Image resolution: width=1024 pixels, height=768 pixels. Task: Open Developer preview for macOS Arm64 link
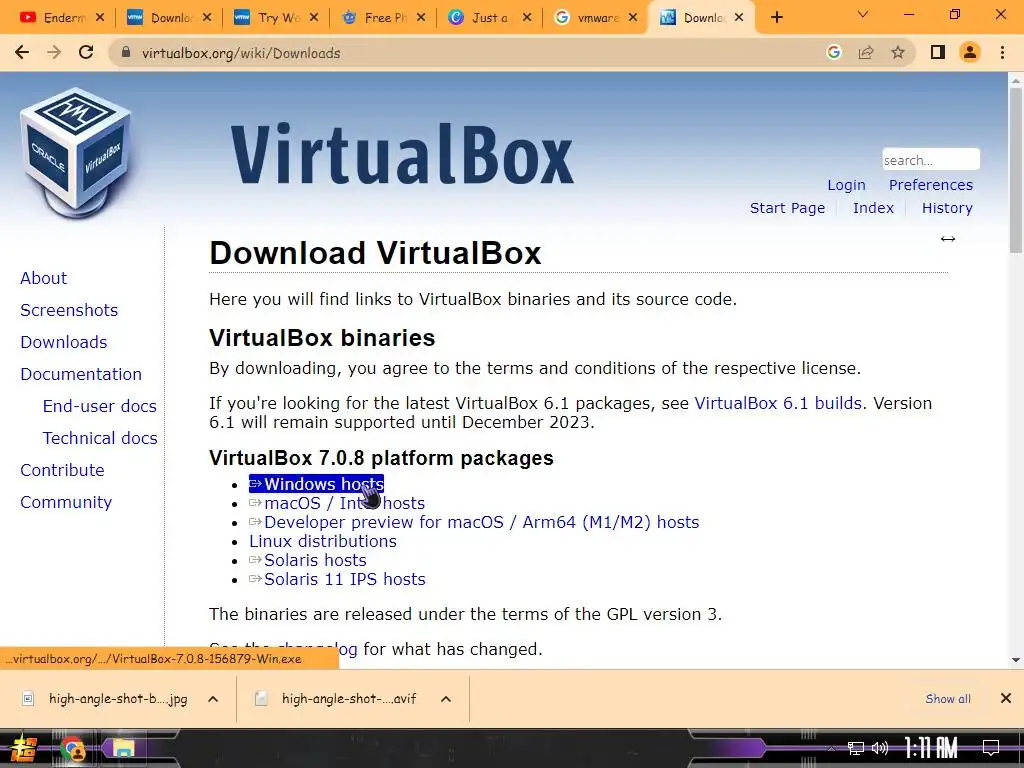pyautogui.click(x=474, y=522)
